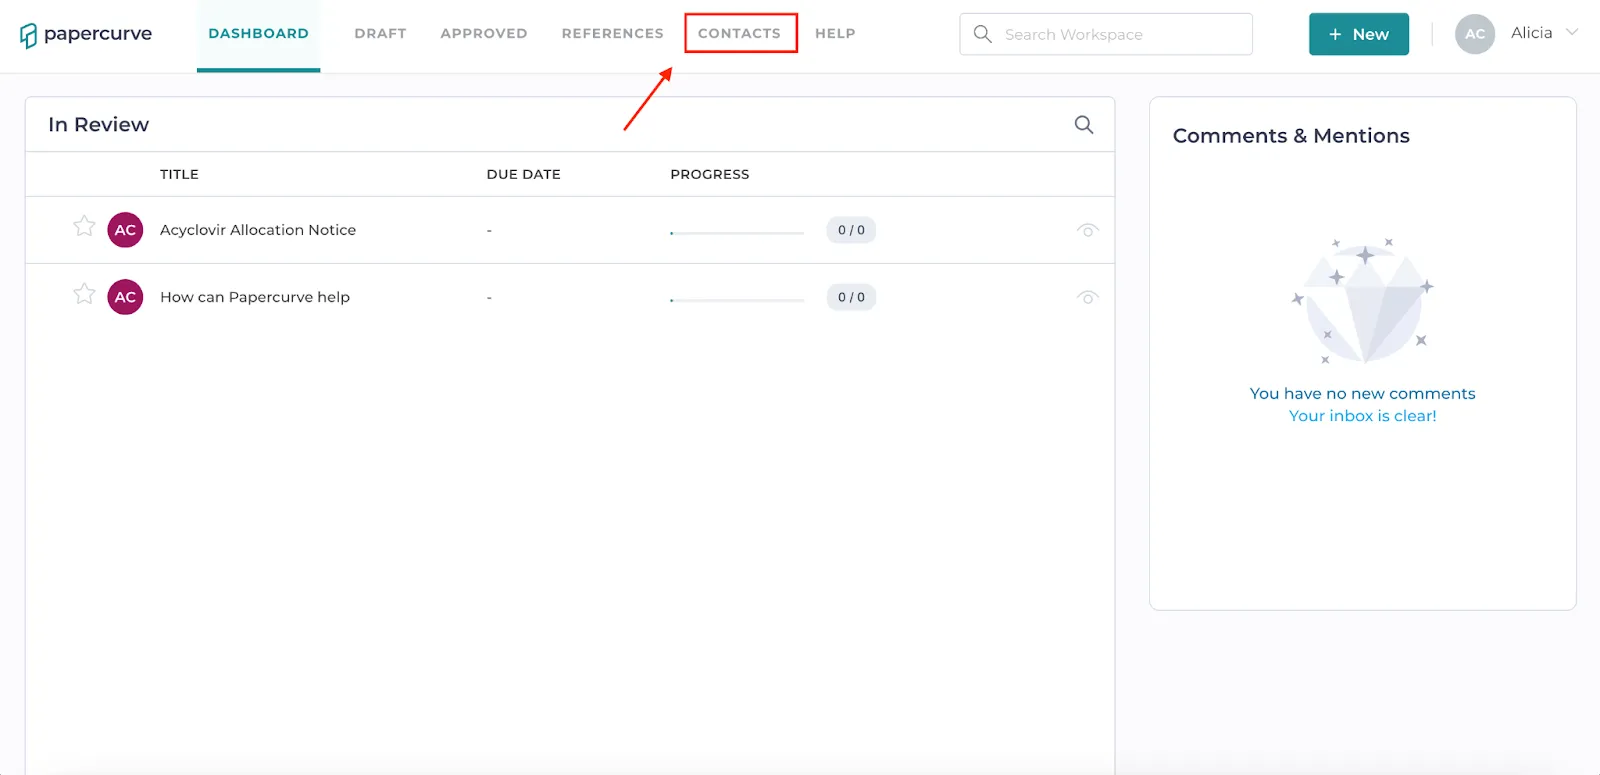Focus the Search Workspace field
The height and width of the screenshot is (775, 1600).
pyautogui.click(x=1106, y=34)
